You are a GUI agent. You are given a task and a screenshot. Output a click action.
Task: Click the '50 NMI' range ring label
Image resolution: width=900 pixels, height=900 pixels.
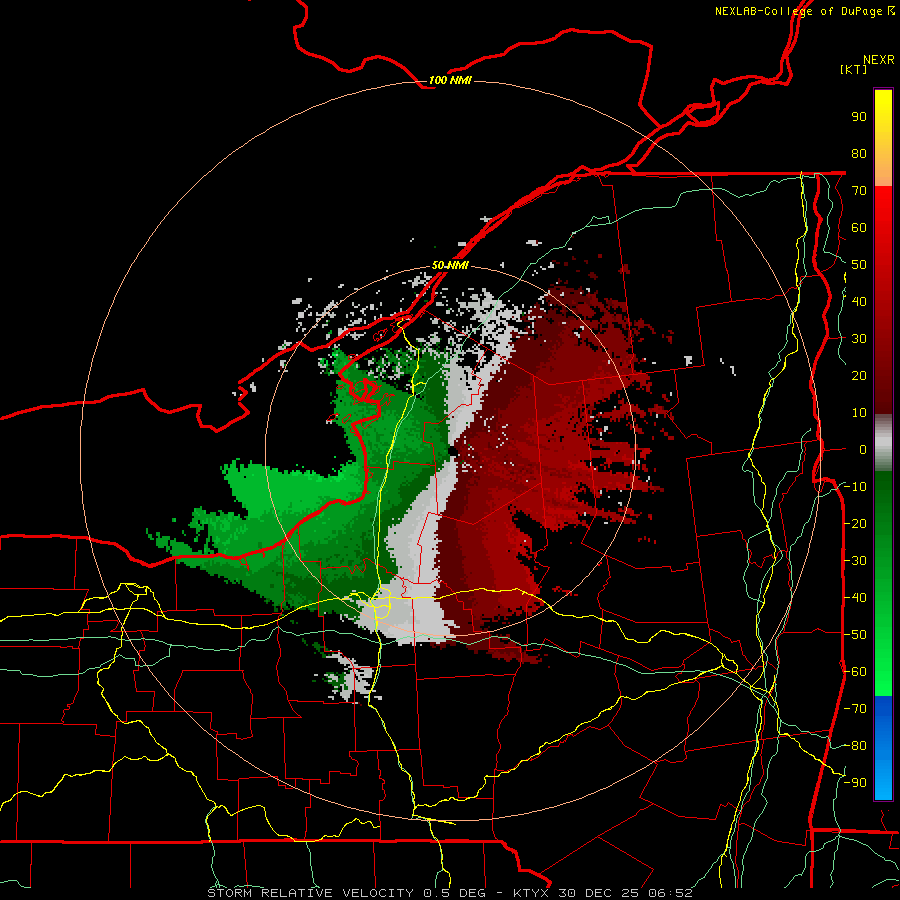[x=450, y=265]
